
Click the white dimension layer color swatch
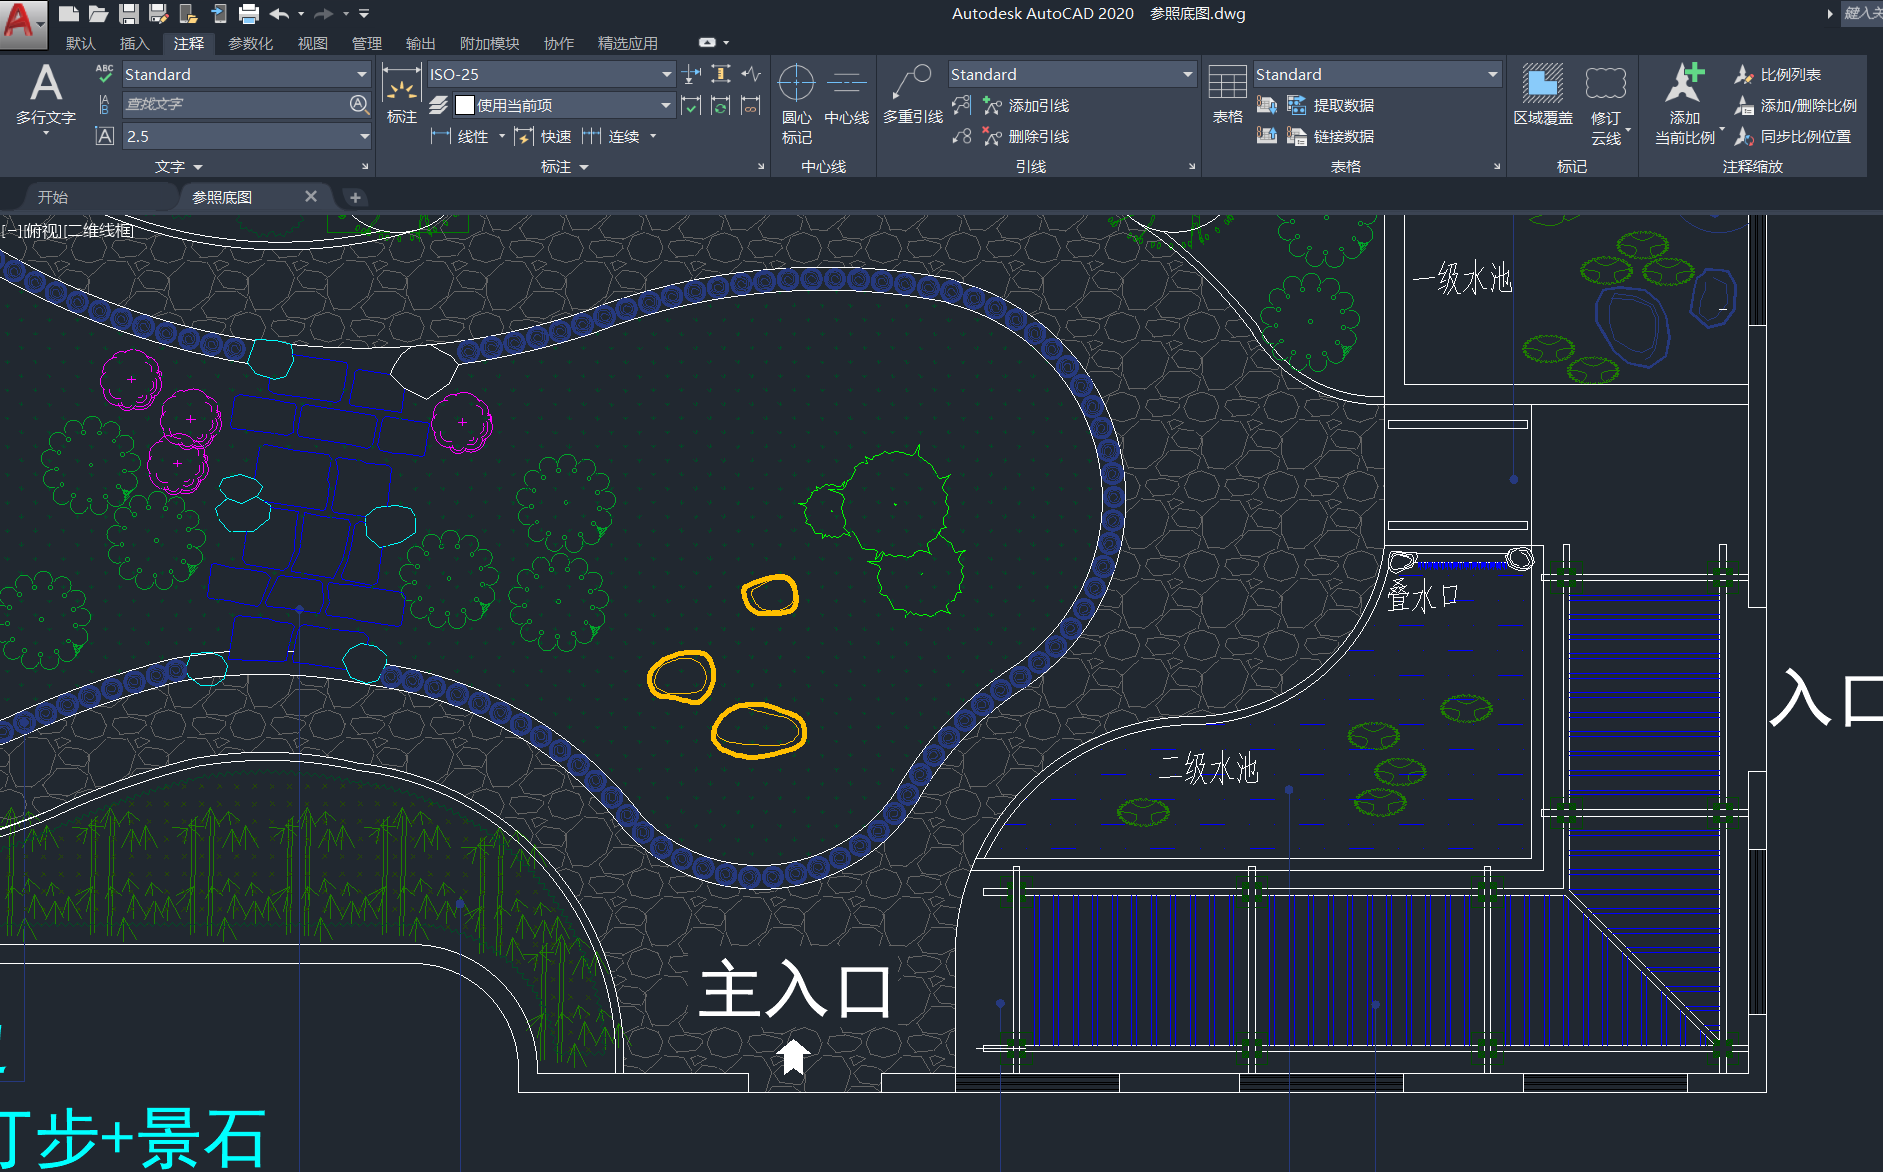click(x=465, y=105)
